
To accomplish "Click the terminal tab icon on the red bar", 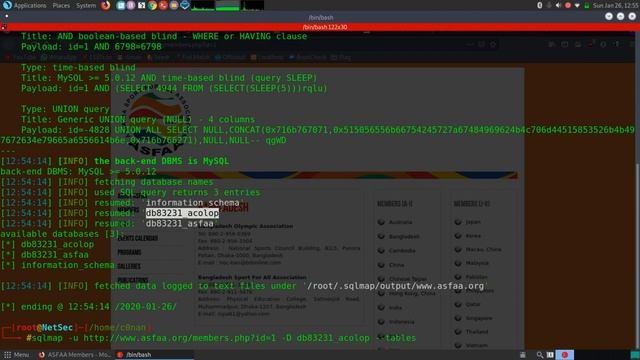I will point(3,27).
